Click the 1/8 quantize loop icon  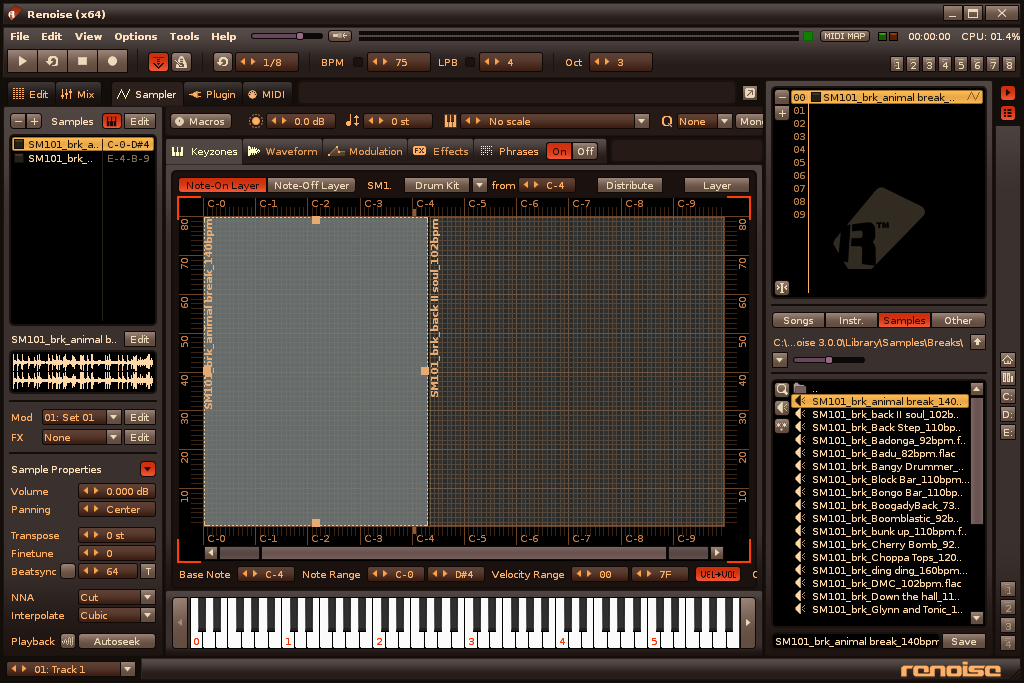[x=223, y=62]
